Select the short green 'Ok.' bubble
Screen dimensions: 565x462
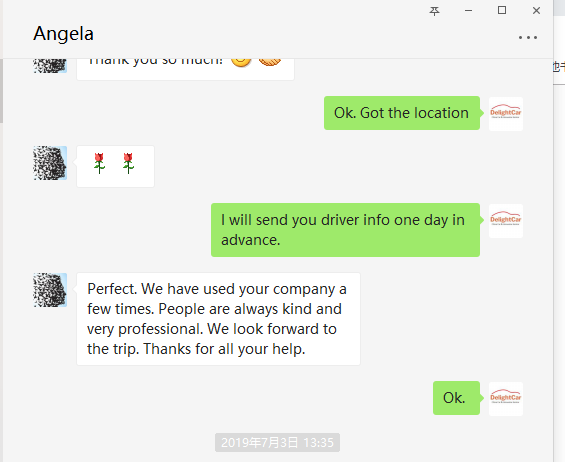click(x=456, y=398)
